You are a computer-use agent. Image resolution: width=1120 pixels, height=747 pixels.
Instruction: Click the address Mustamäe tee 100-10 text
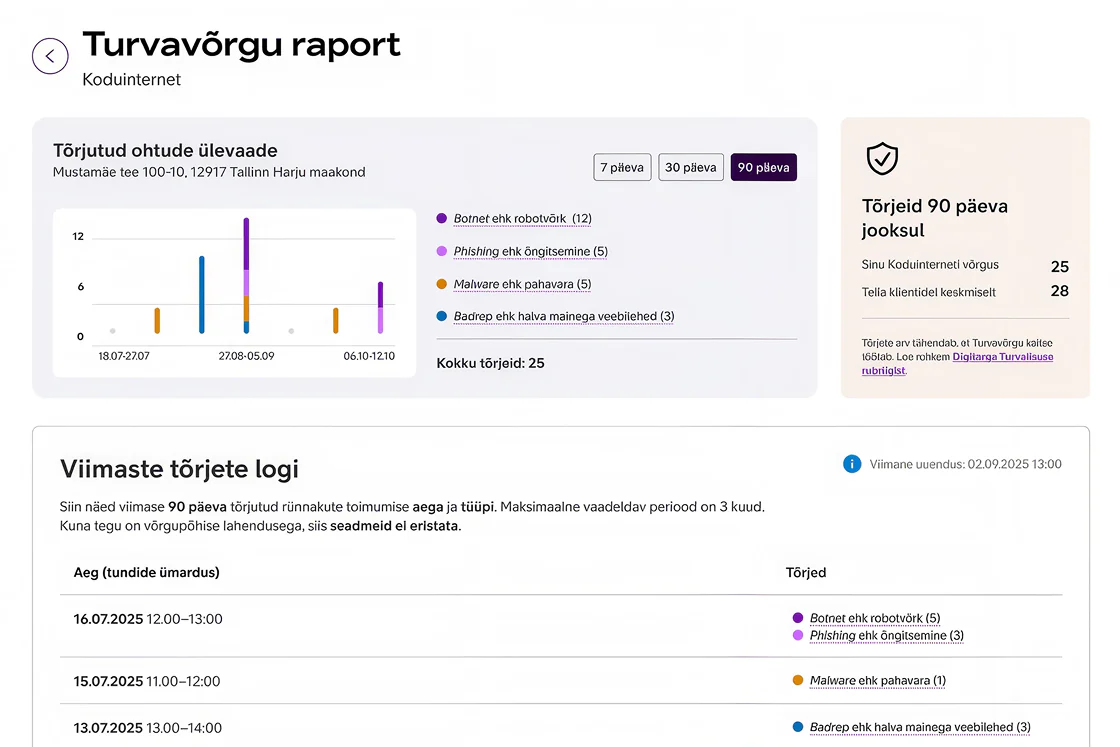click(209, 172)
